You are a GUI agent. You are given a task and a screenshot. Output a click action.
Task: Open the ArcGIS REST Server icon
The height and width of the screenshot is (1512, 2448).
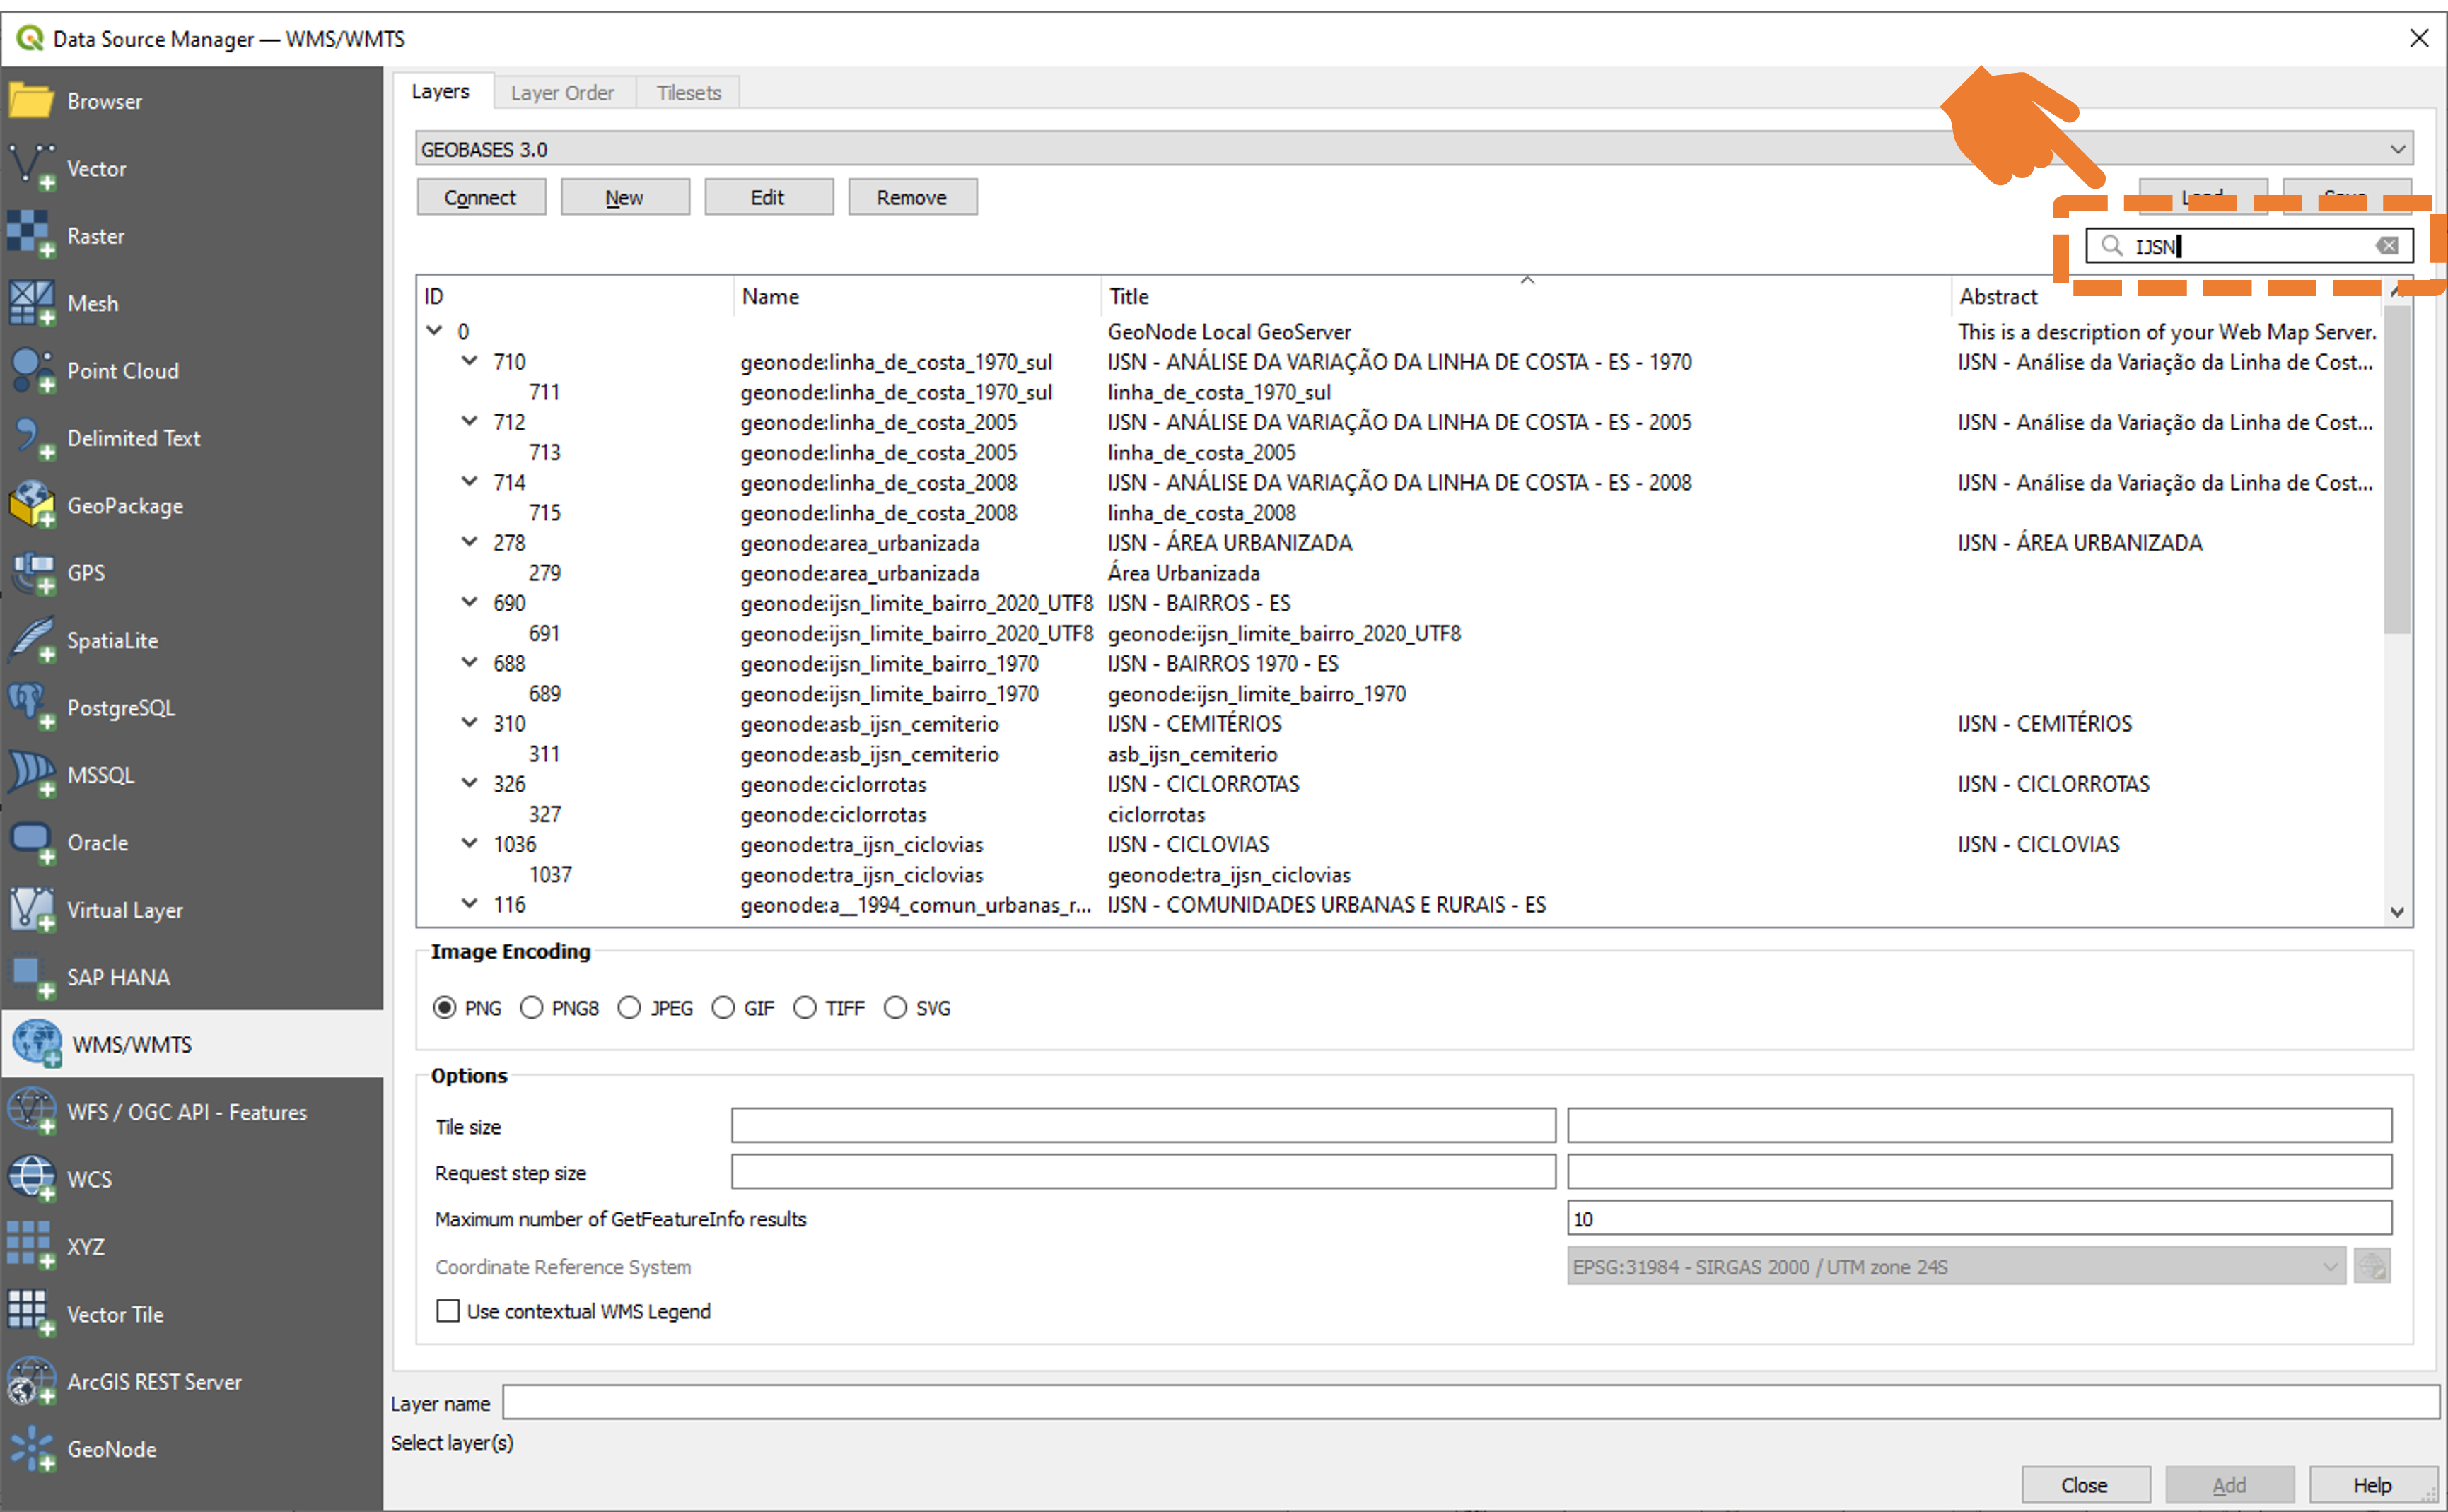pos(31,1382)
